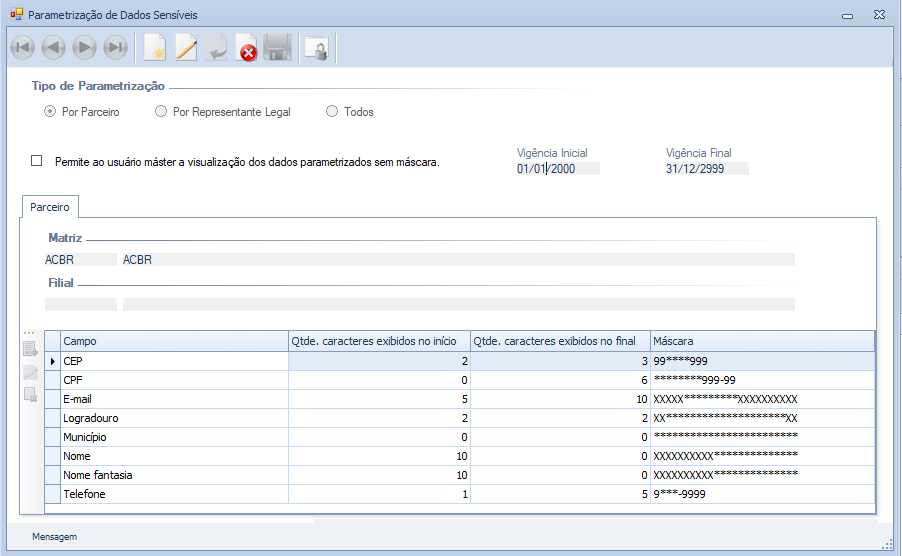Click the Vigência Final date field
The width and height of the screenshot is (902, 556).
(x=706, y=169)
